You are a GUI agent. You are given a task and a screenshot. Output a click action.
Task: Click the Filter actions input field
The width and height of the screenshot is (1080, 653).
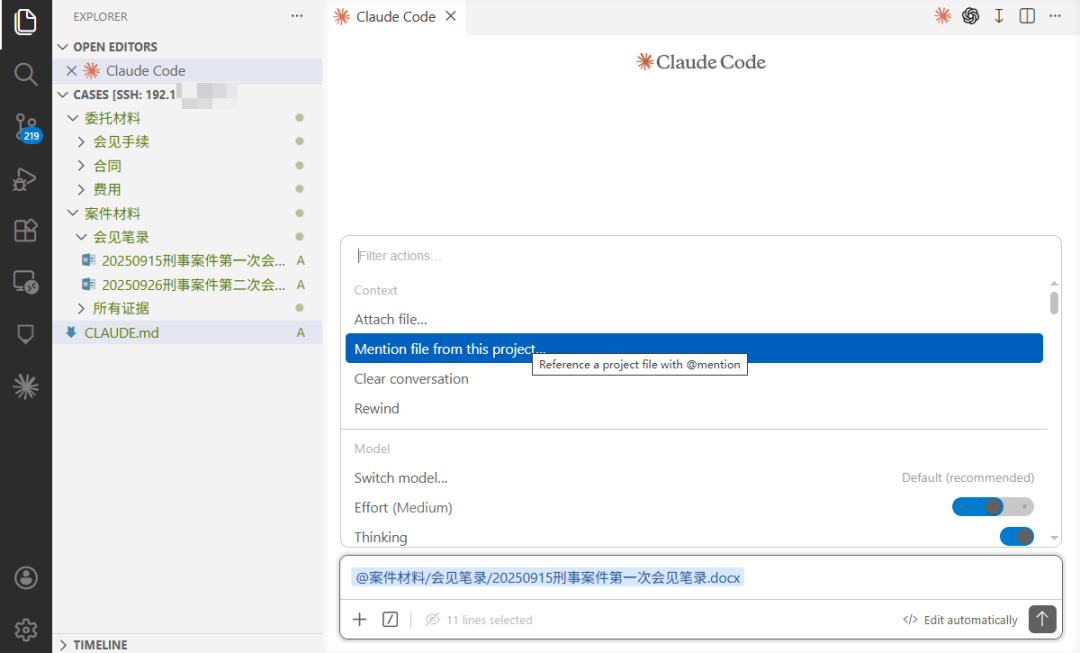[x=700, y=256]
